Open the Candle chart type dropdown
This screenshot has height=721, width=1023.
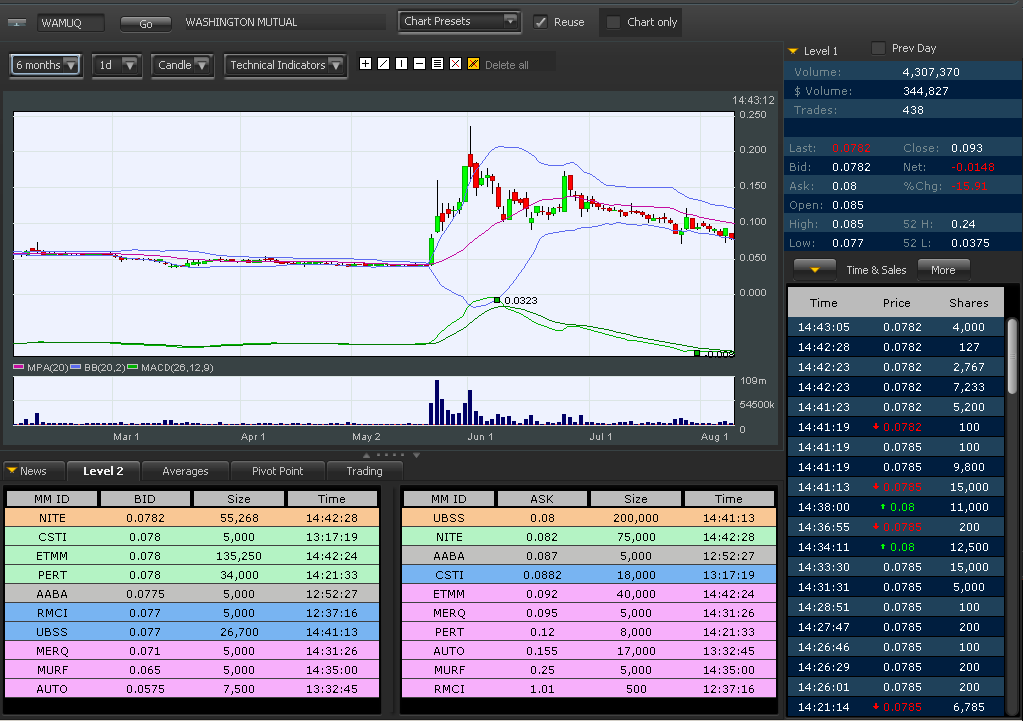click(183, 65)
